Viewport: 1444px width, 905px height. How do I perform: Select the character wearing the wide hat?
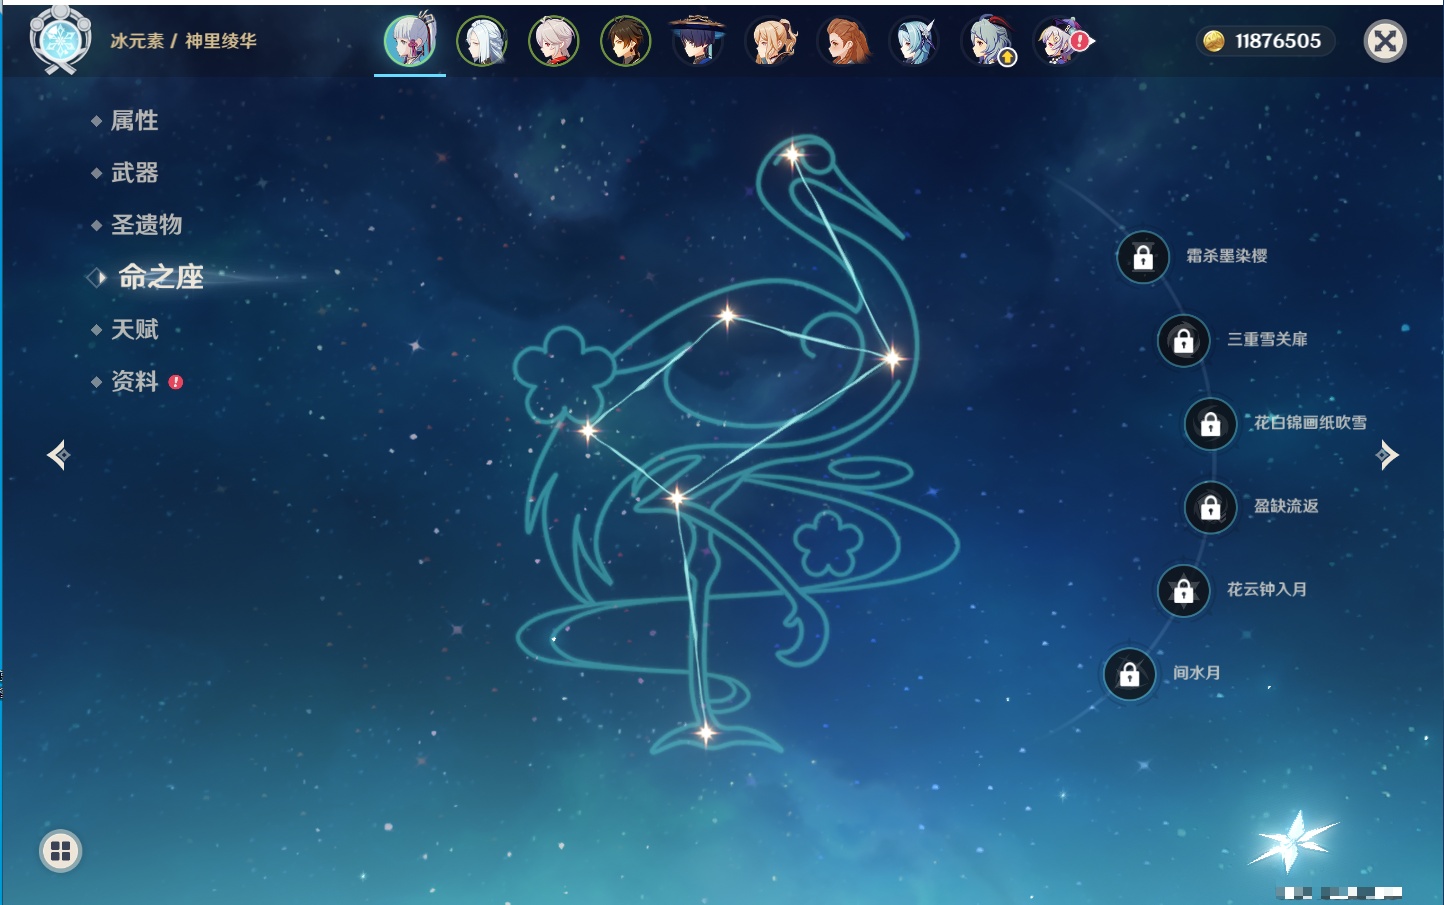(698, 41)
